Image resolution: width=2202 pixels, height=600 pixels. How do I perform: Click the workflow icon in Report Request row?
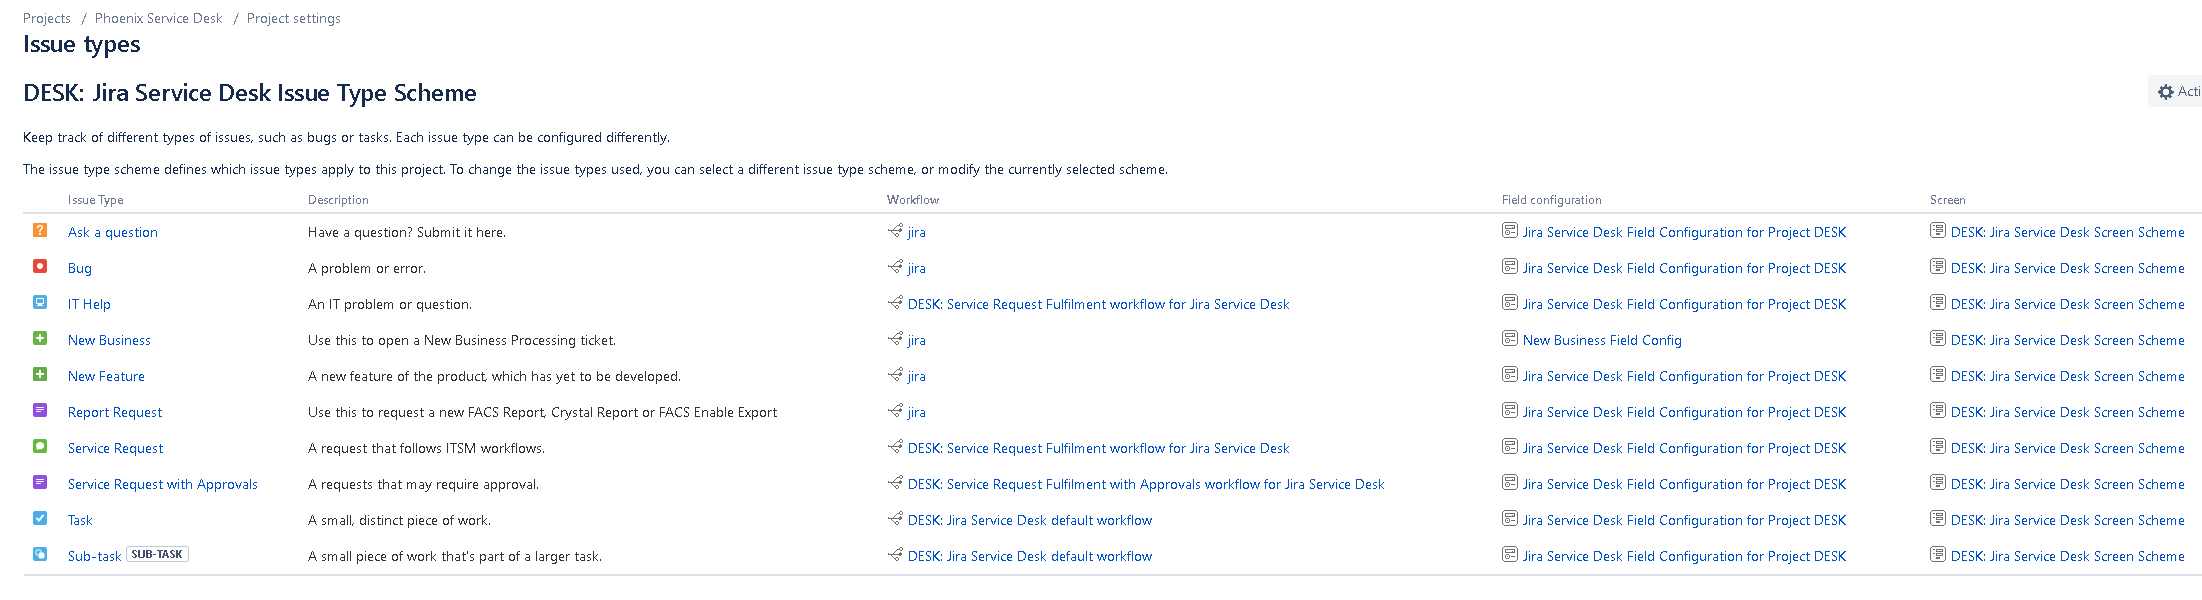pos(895,411)
